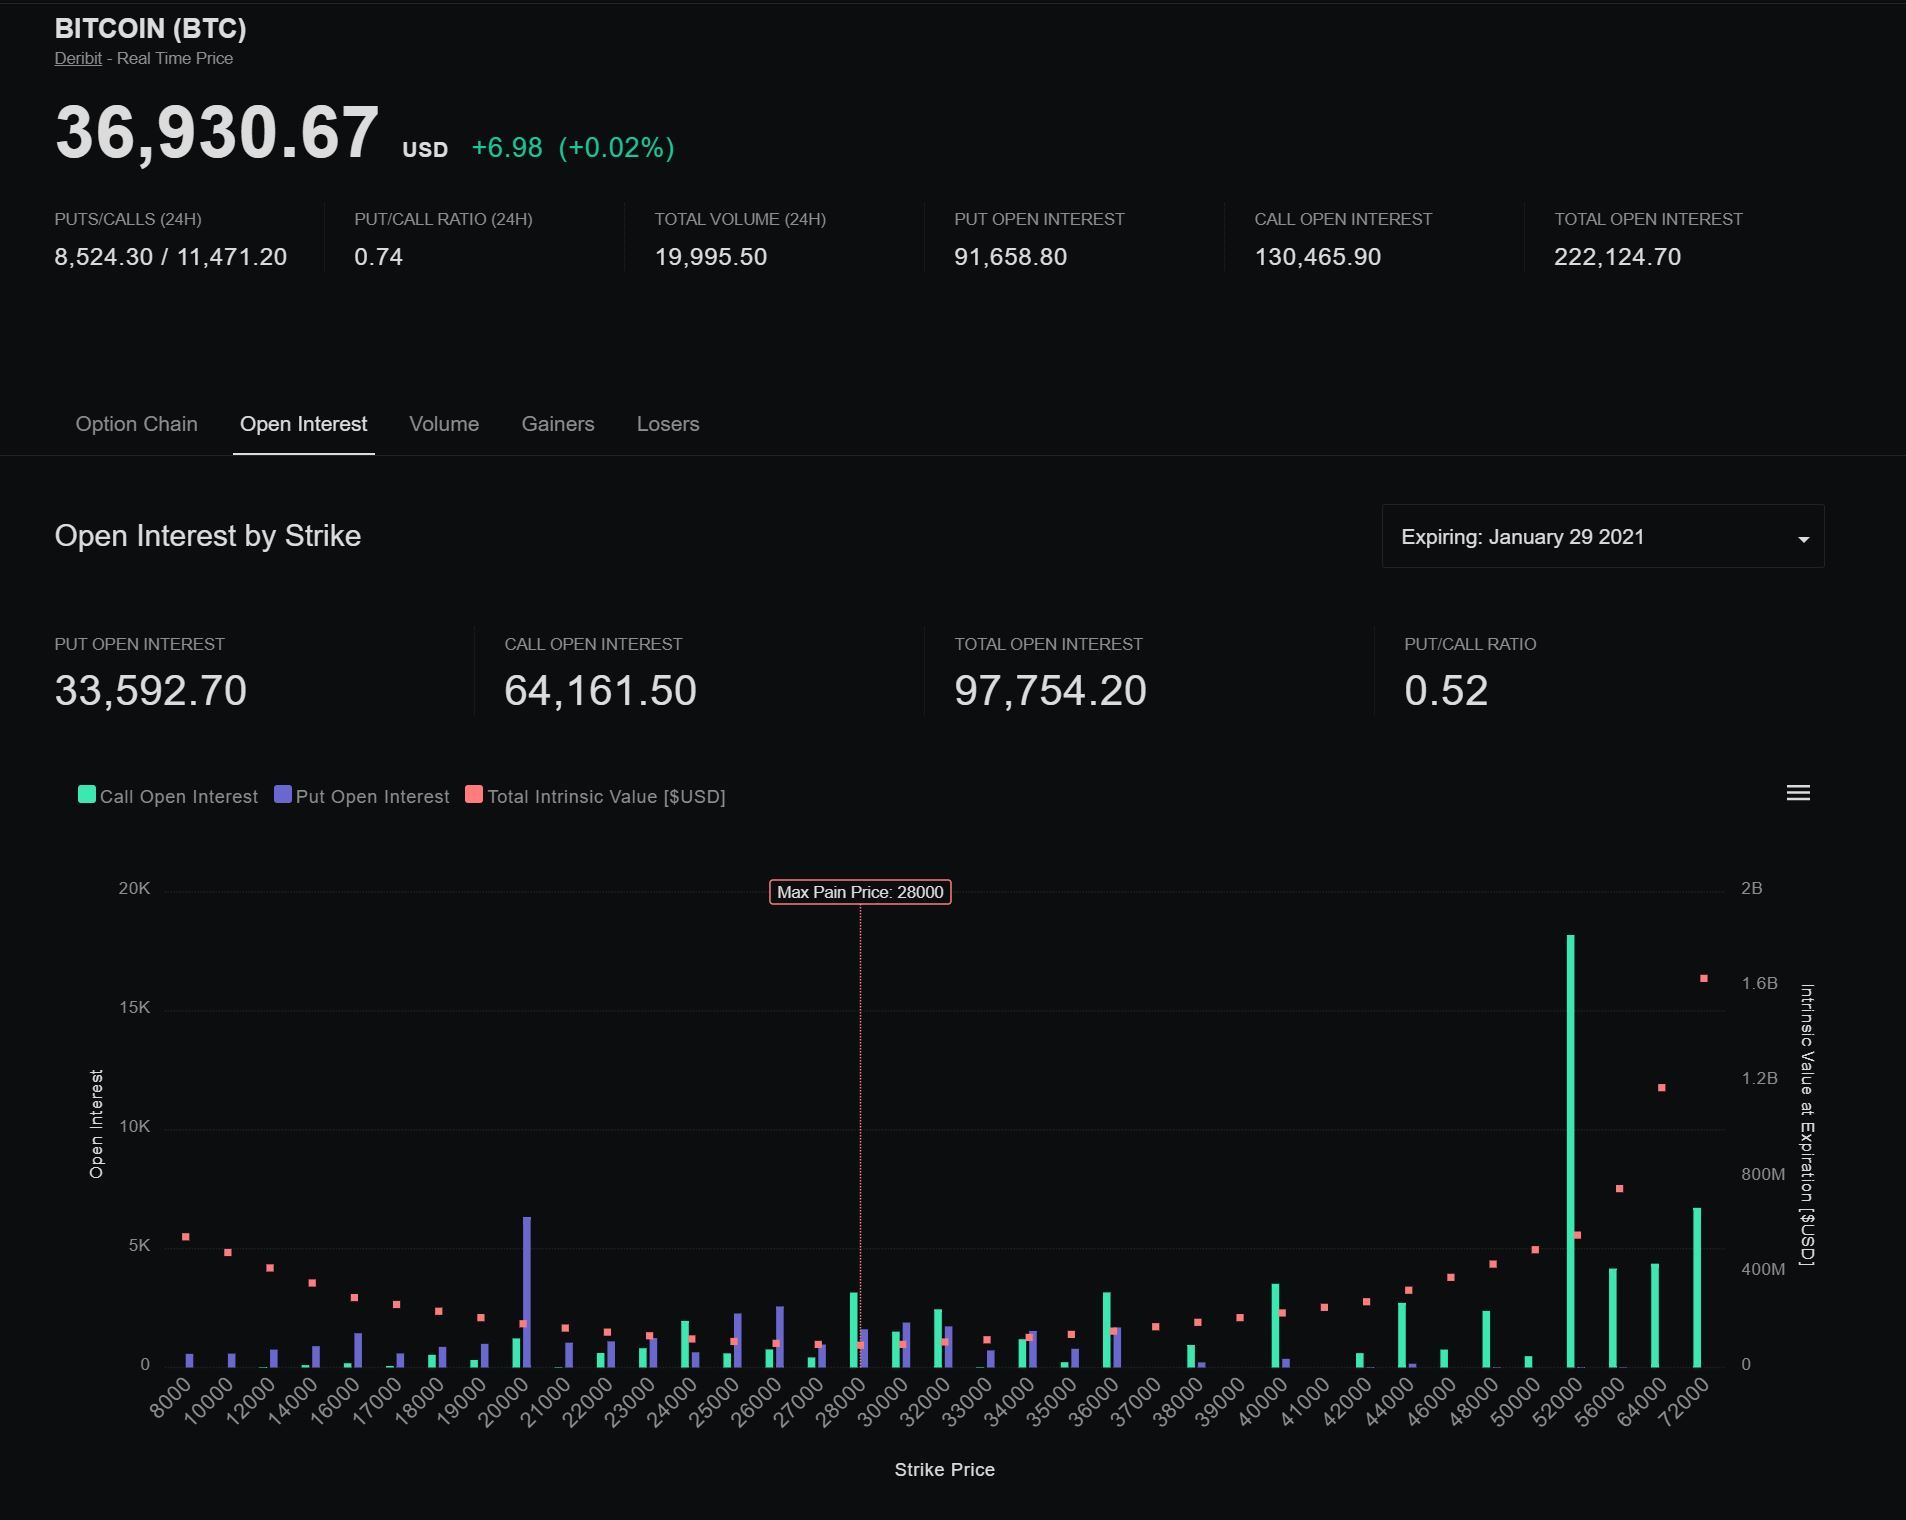Click the BTC price 36,930.67

pos(217,132)
